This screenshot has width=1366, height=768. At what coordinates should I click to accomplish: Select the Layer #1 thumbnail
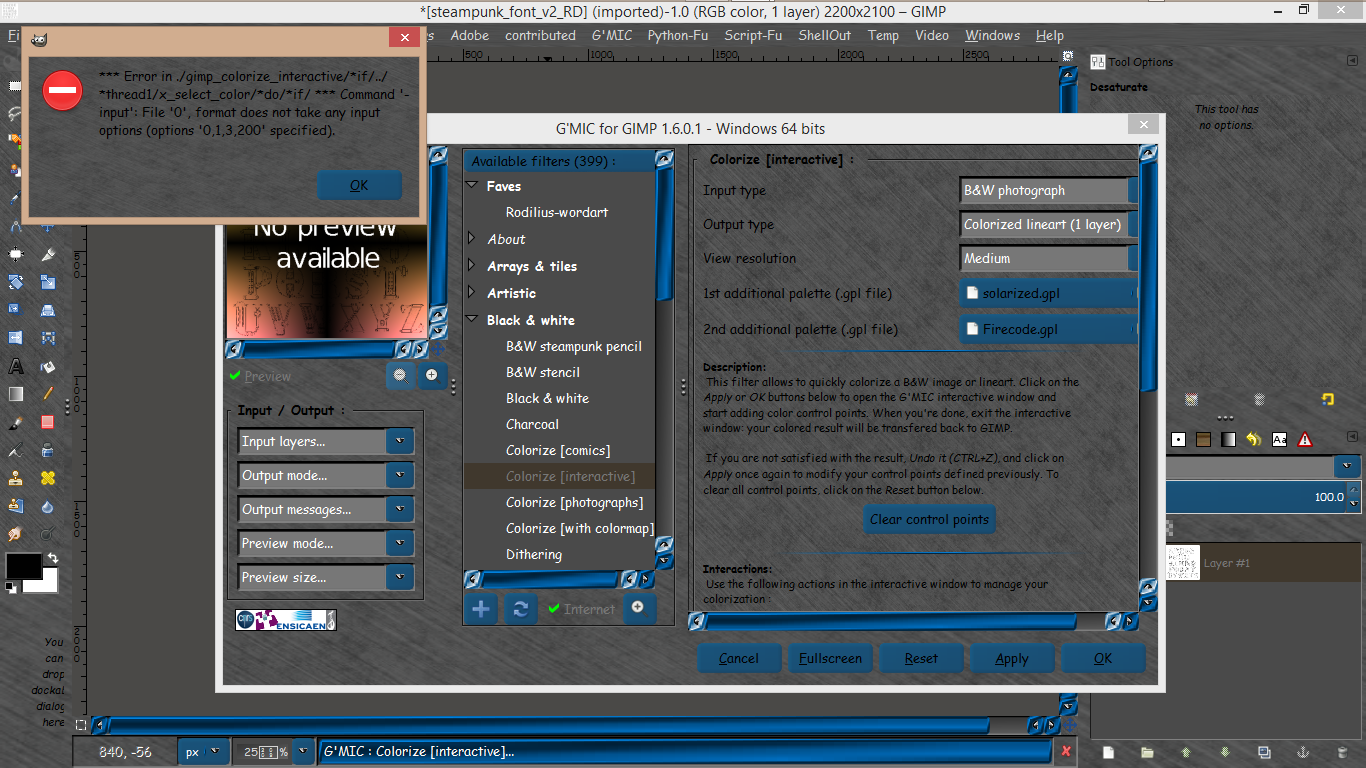click(1183, 563)
